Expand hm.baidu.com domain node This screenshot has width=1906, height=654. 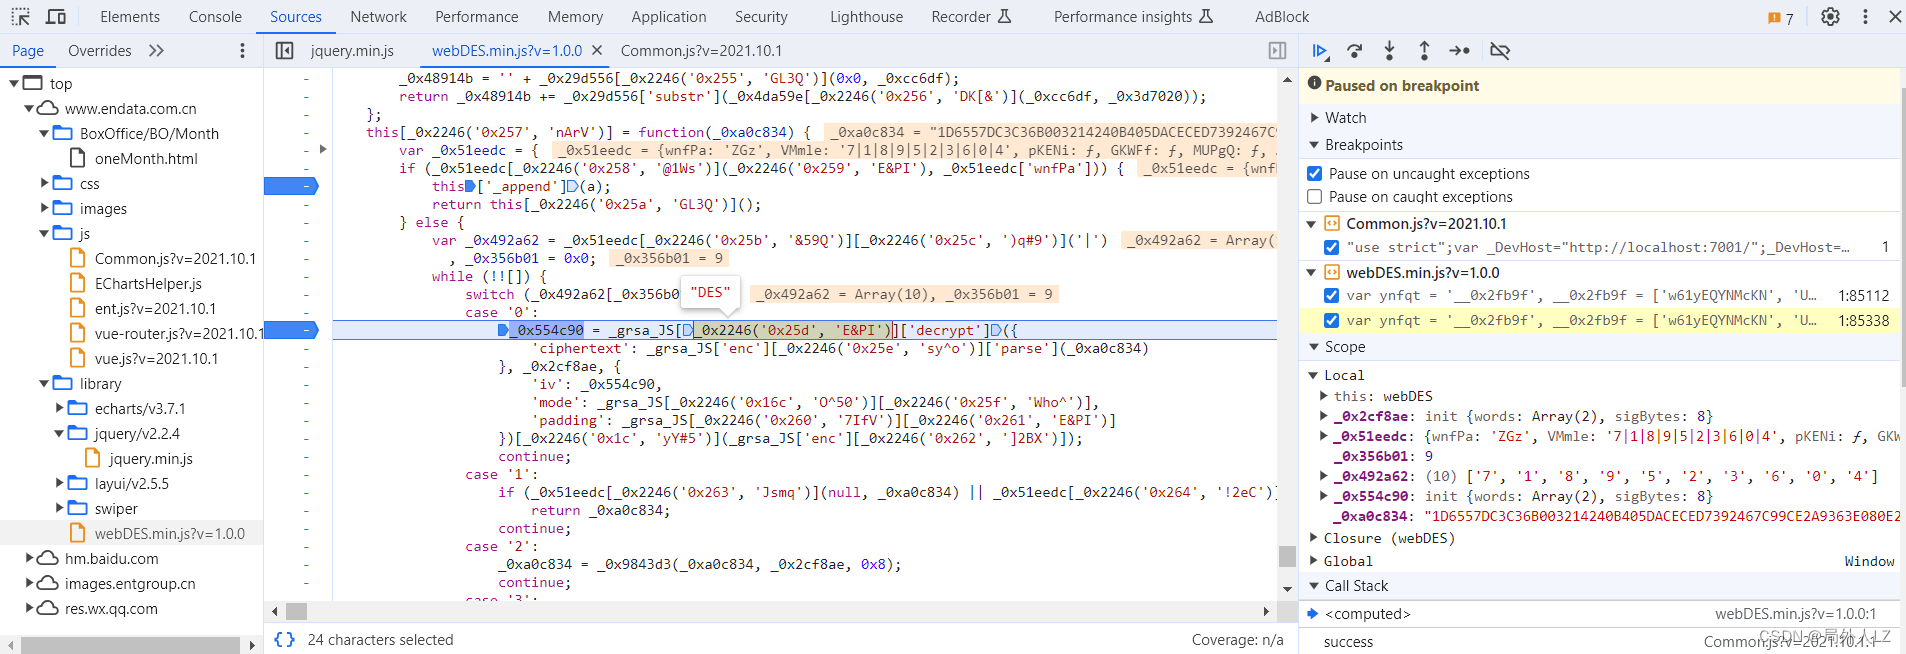point(29,557)
